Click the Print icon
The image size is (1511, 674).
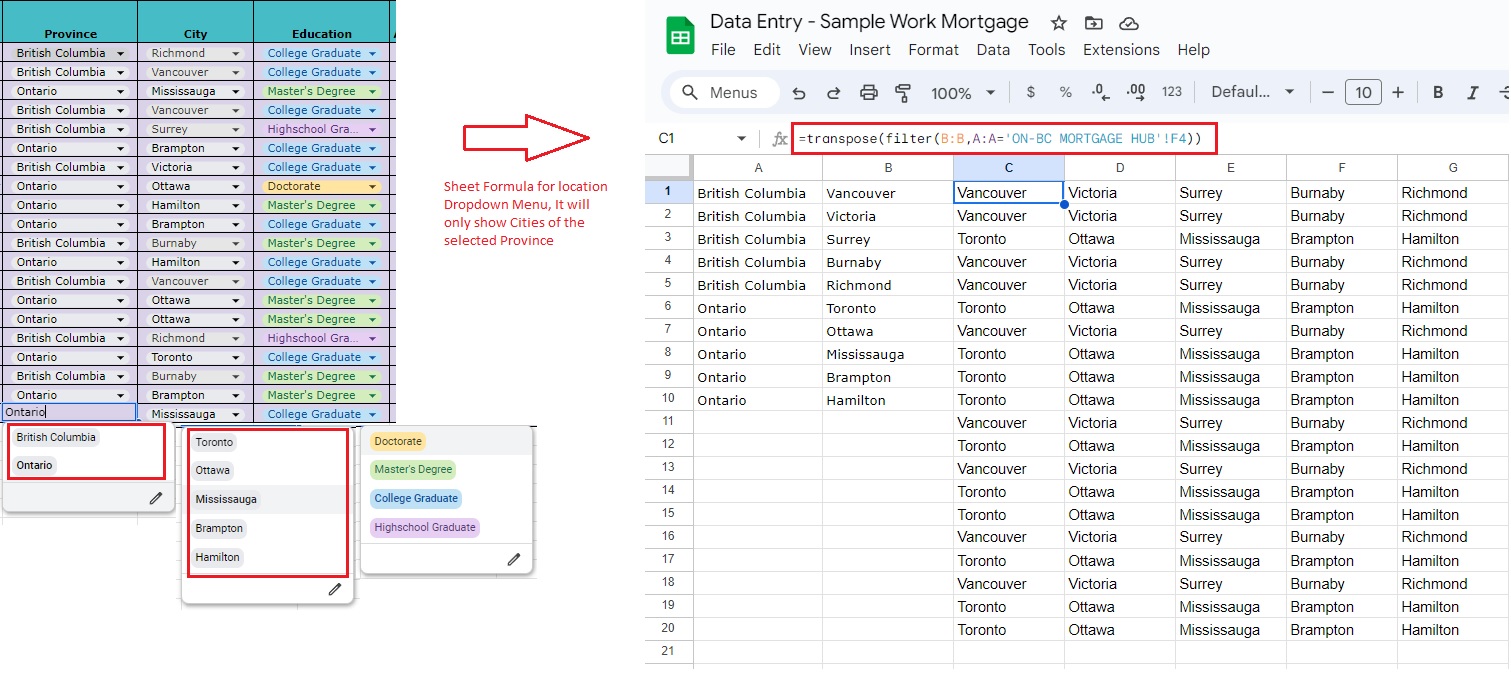tap(868, 93)
